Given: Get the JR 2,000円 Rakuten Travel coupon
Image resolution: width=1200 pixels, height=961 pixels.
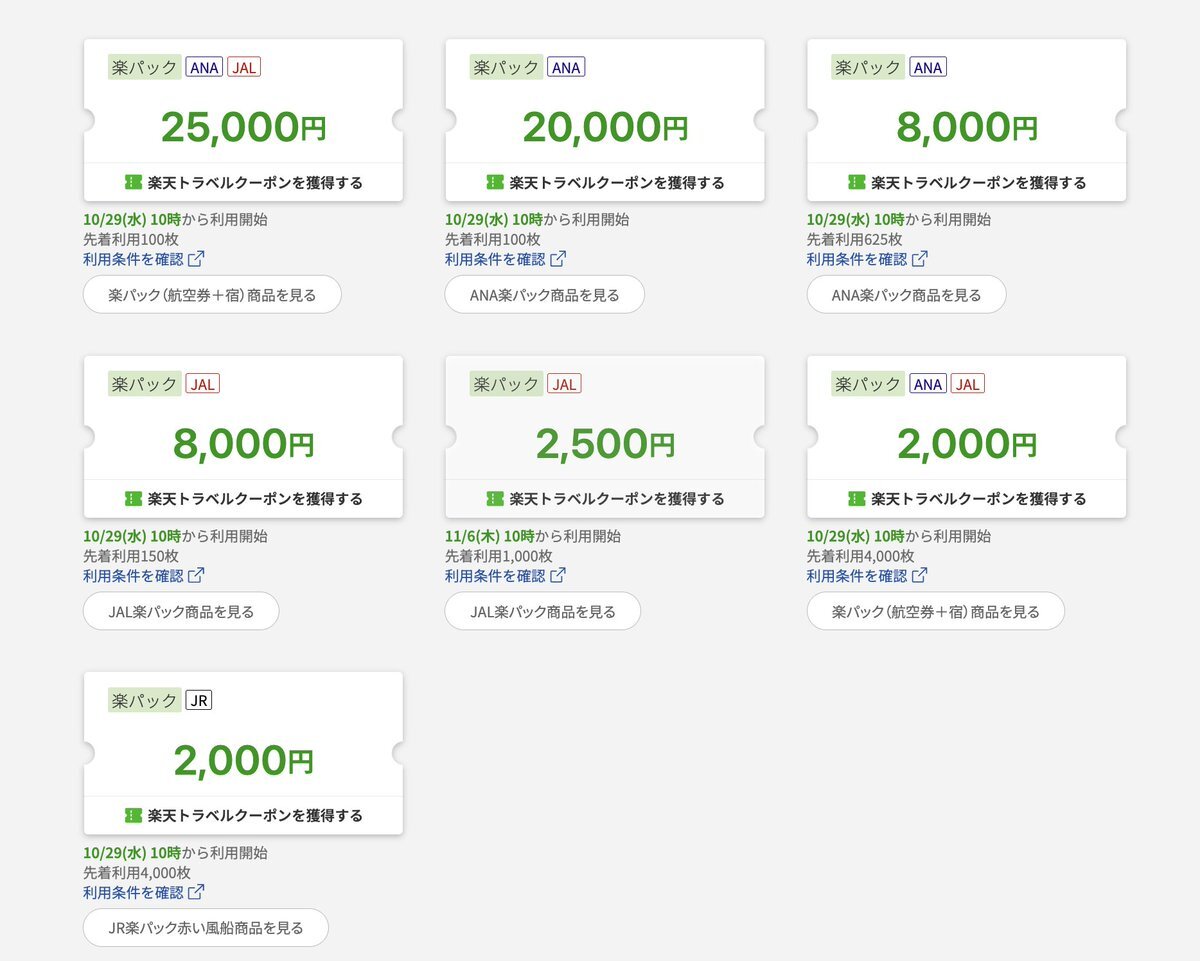Looking at the screenshot, I should tap(243, 815).
